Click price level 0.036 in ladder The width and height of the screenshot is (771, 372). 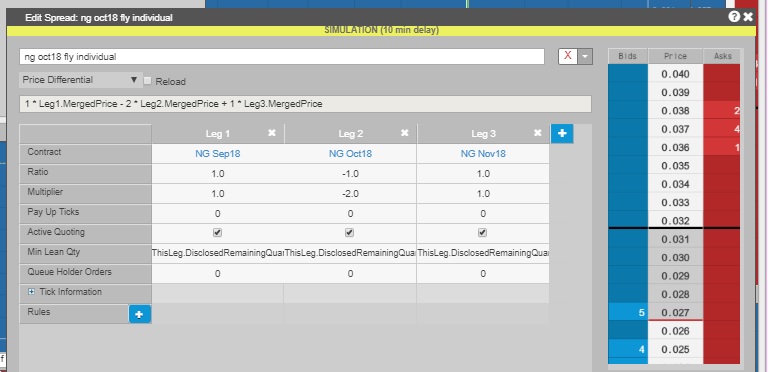(676, 147)
